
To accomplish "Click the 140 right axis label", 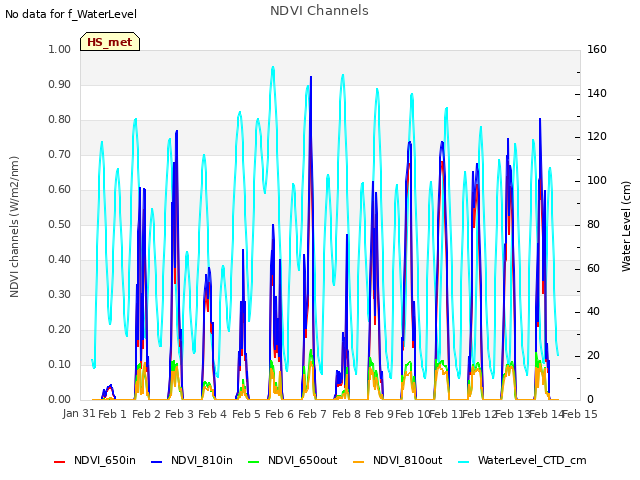I will [x=597, y=93].
